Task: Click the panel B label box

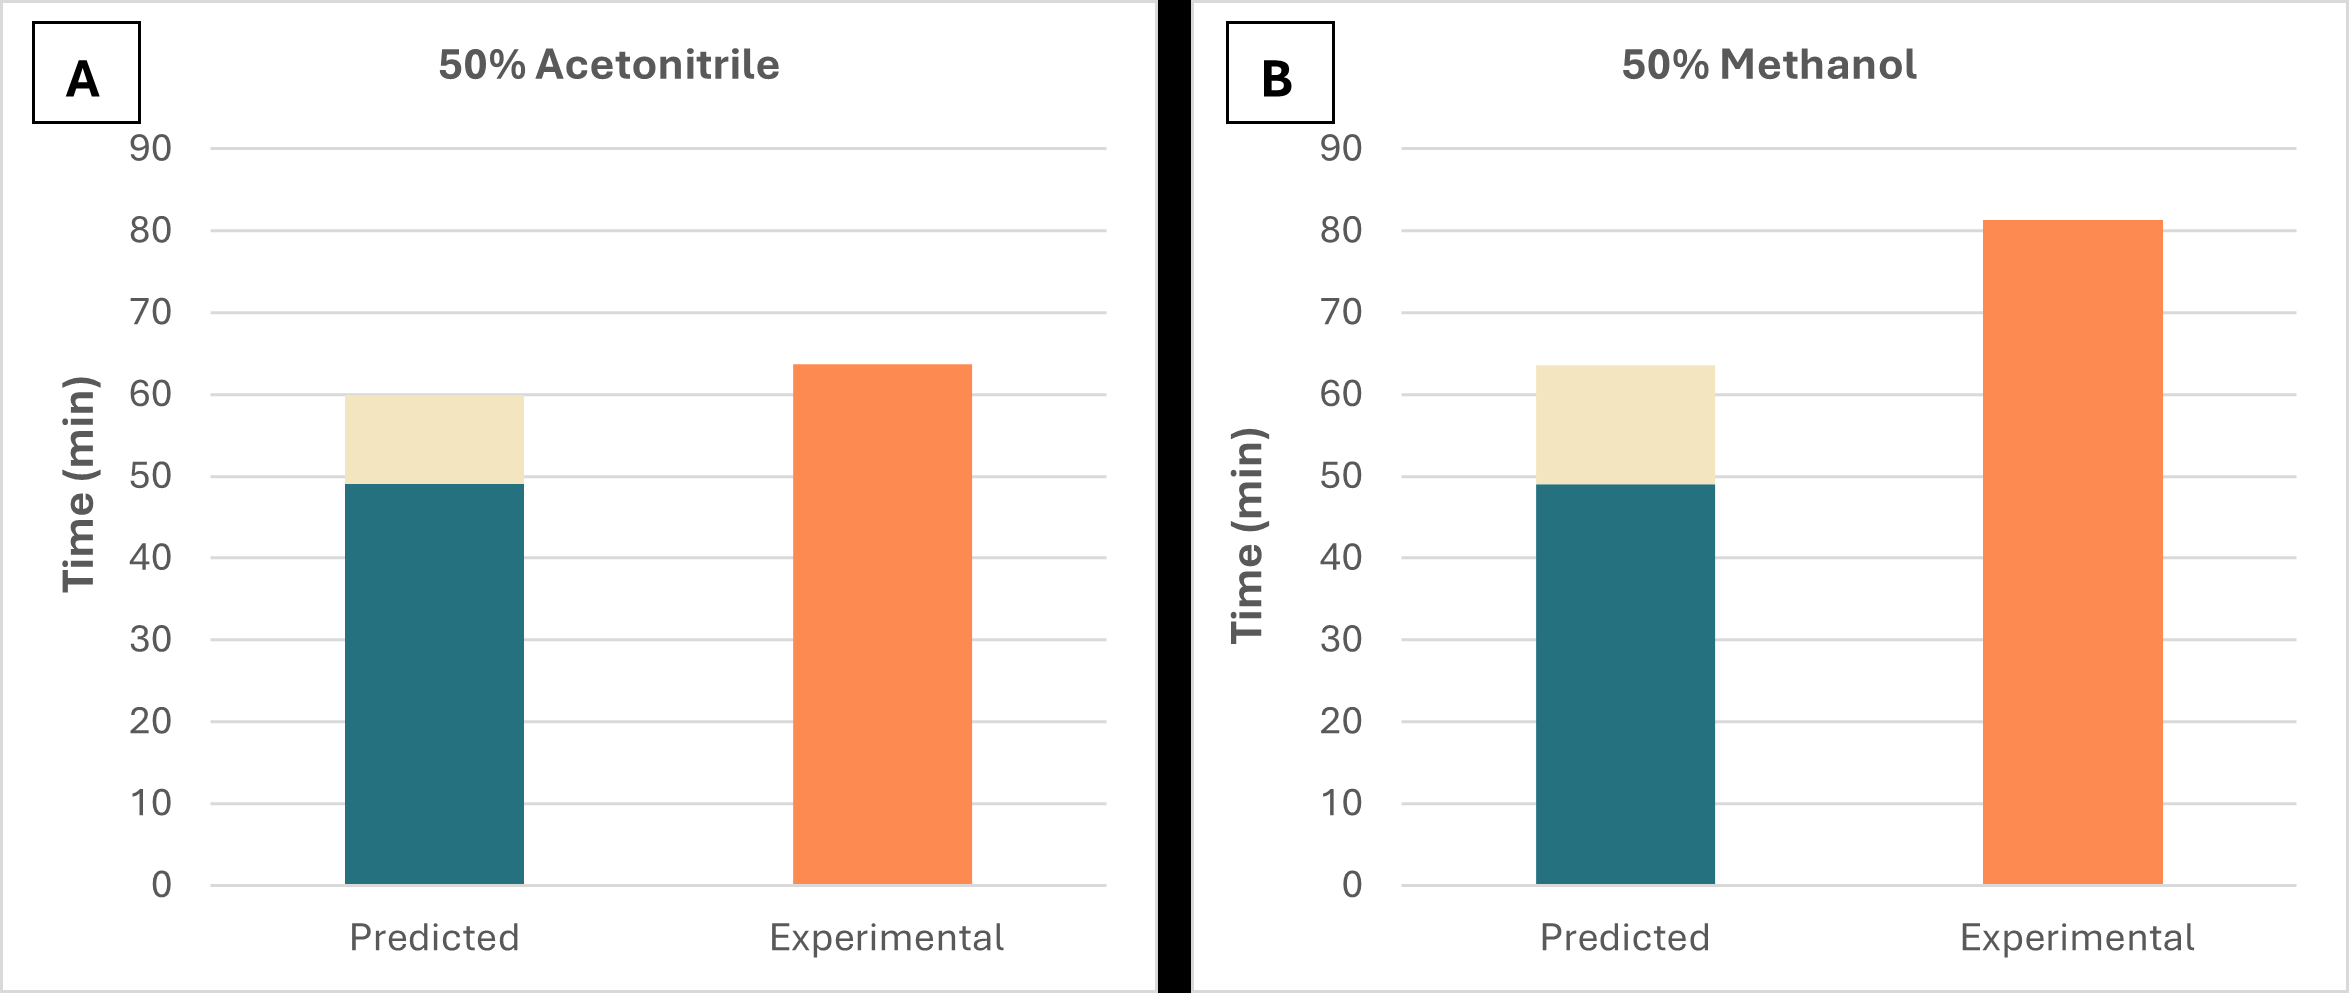Action: click(x=1280, y=73)
